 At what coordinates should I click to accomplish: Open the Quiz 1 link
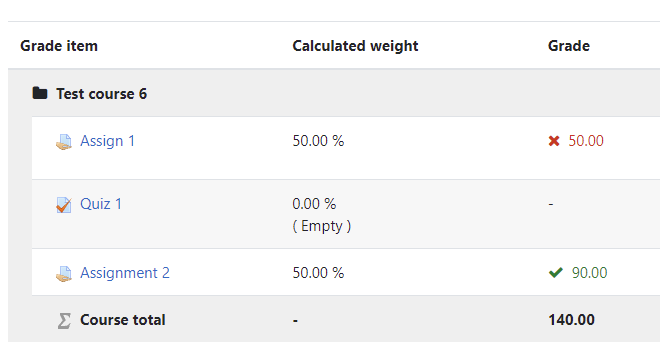(101, 204)
